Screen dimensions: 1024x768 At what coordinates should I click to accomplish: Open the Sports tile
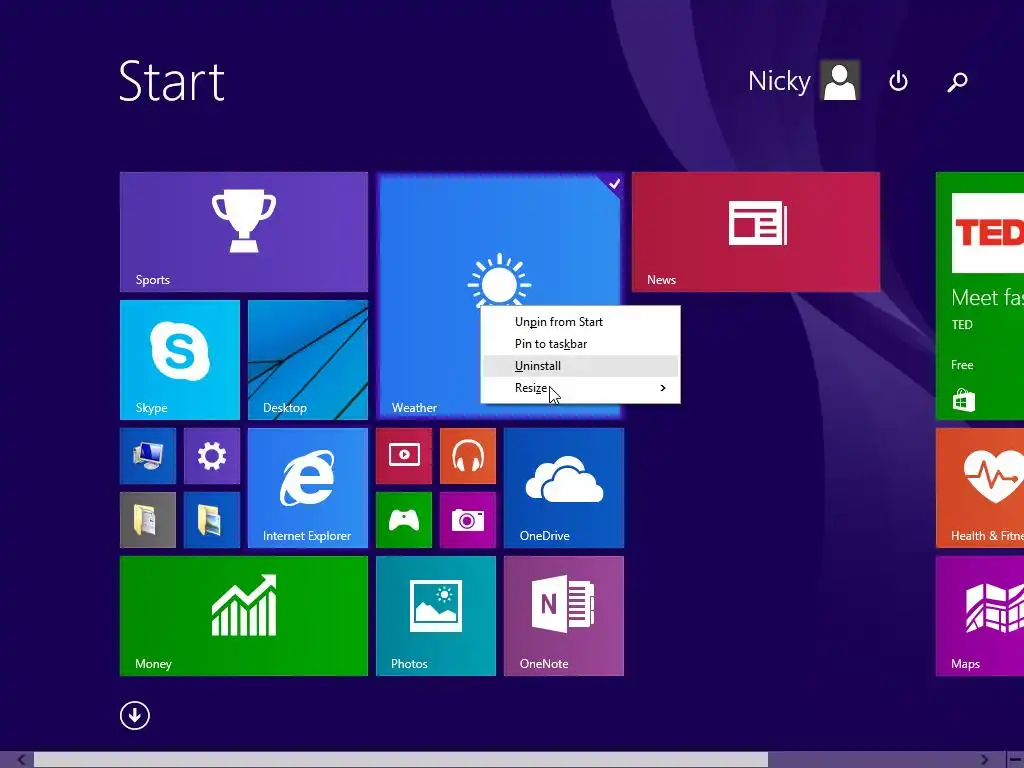coord(244,232)
